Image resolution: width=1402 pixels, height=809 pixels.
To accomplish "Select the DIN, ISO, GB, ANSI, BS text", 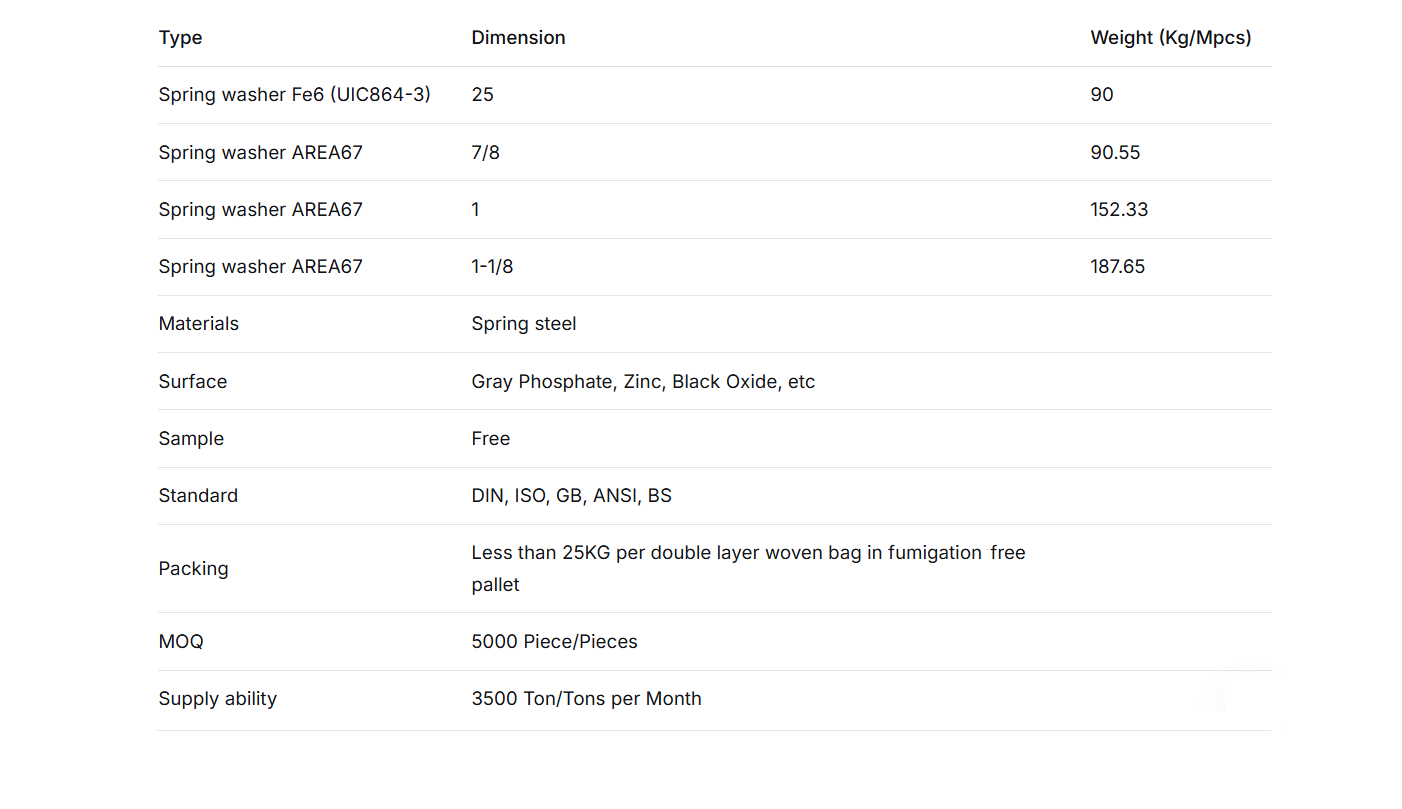I will click(571, 496).
